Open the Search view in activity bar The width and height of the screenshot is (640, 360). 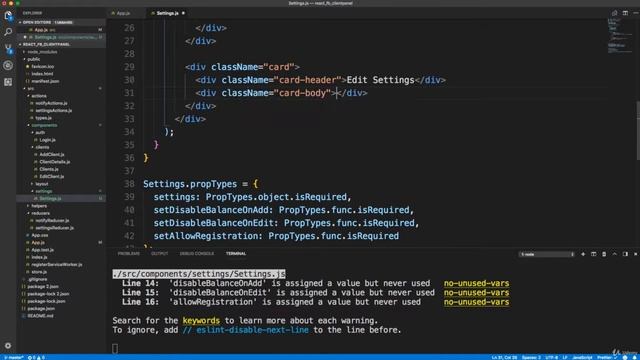8,32
